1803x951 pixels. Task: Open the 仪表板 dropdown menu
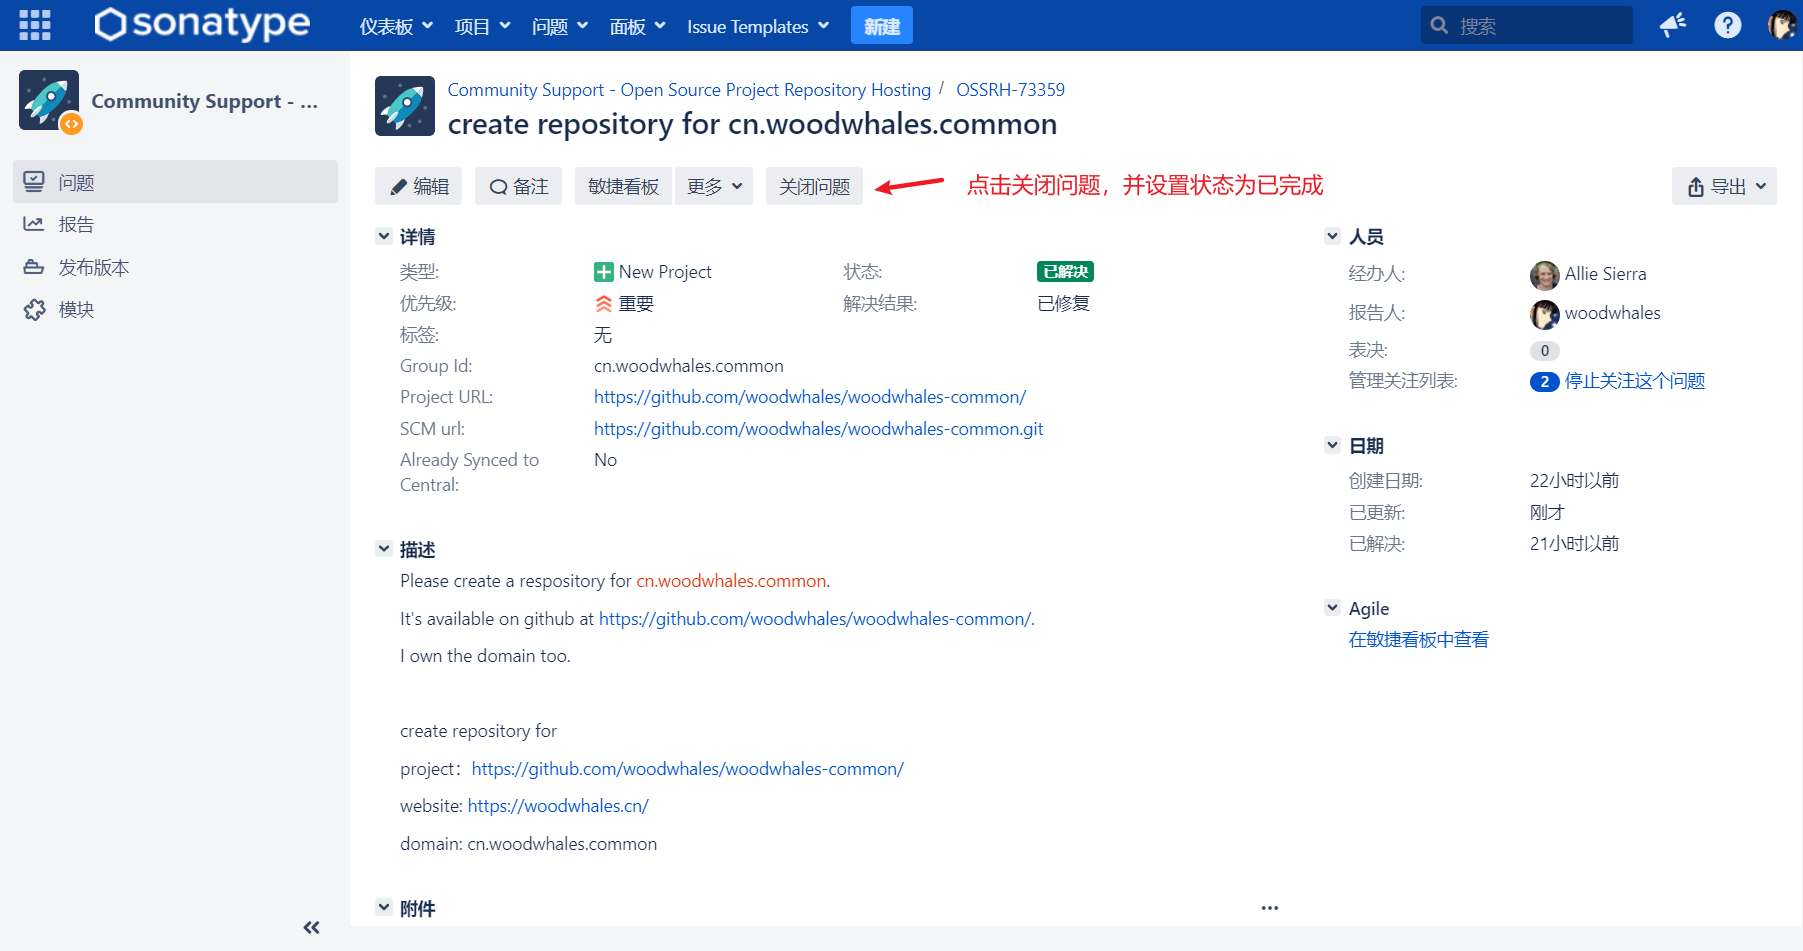click(x=396, y=26)
